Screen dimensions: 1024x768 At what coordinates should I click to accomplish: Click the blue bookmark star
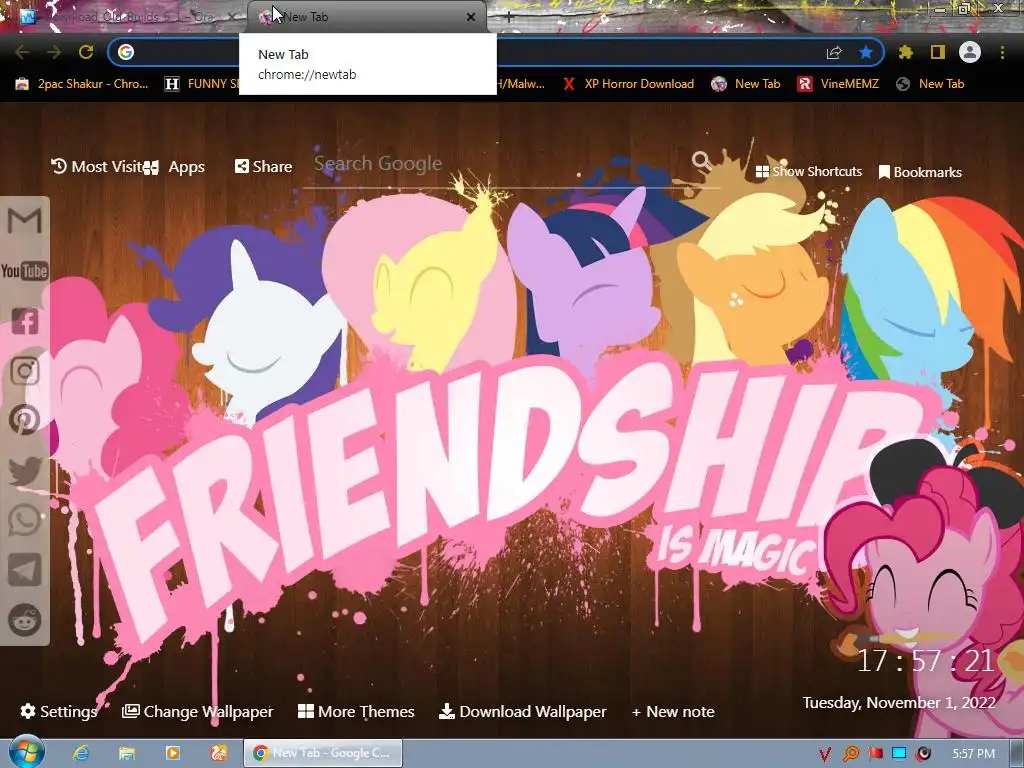(x=866, y=52)
